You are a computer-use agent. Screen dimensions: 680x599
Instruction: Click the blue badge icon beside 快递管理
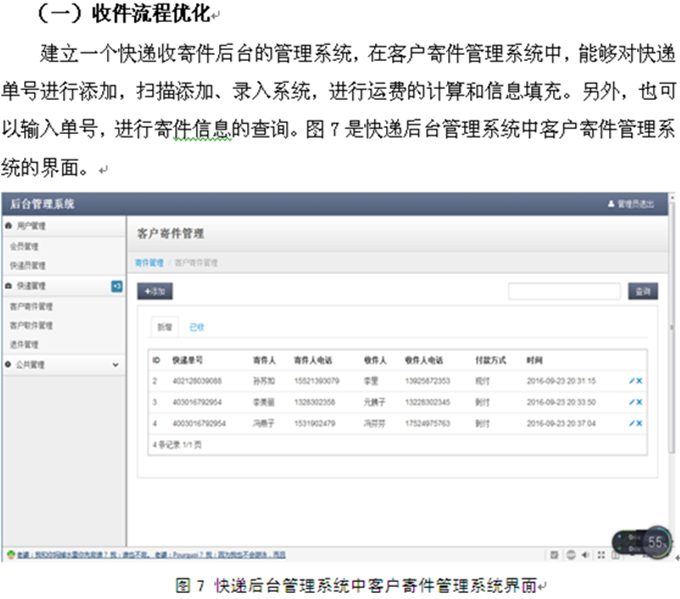(117, 287)
